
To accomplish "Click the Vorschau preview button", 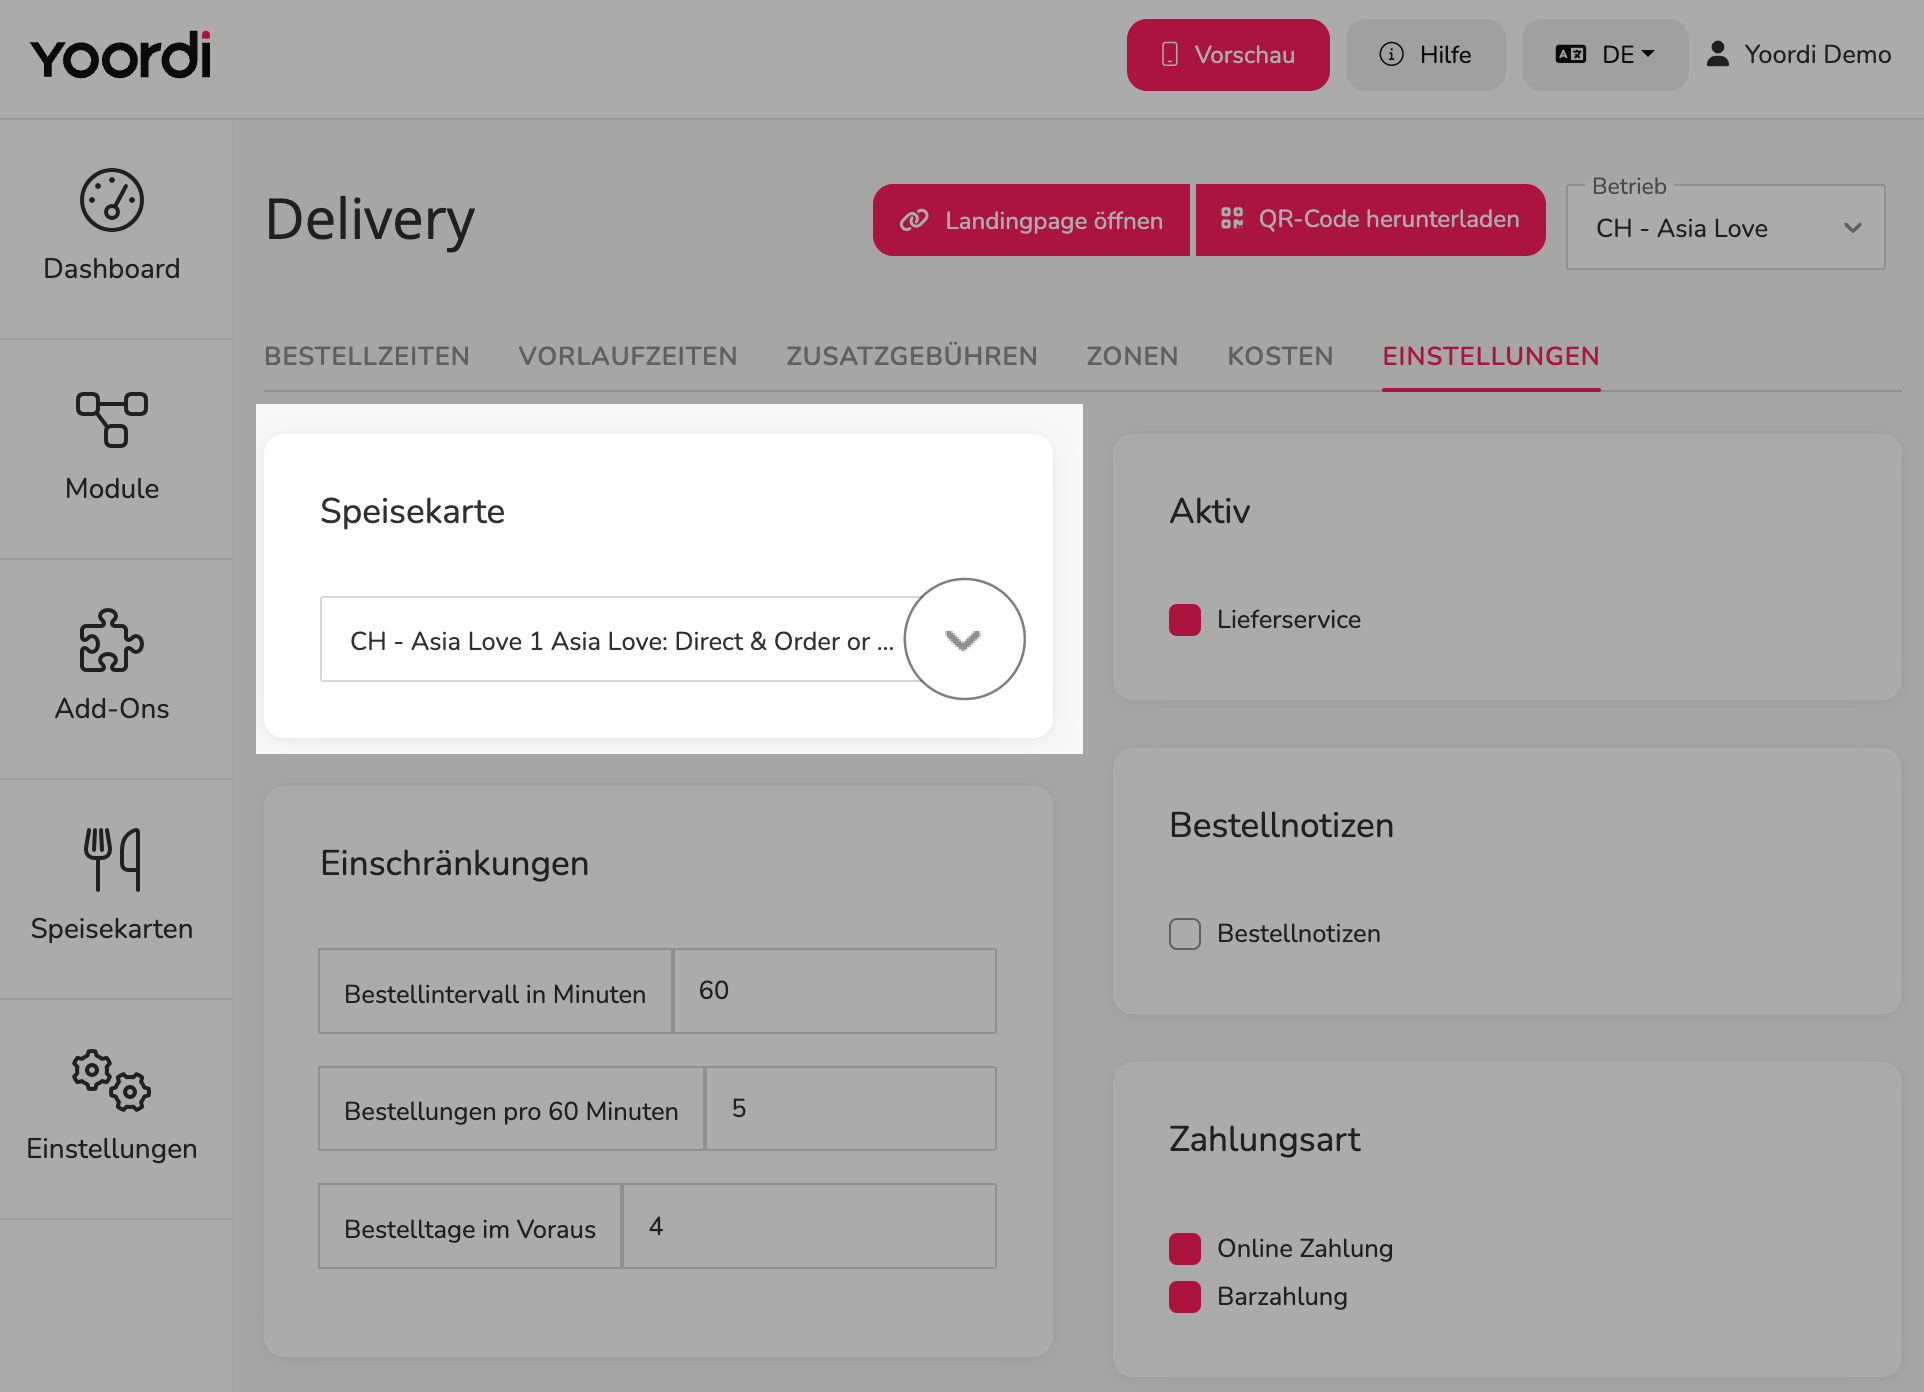I will 1228,55.
